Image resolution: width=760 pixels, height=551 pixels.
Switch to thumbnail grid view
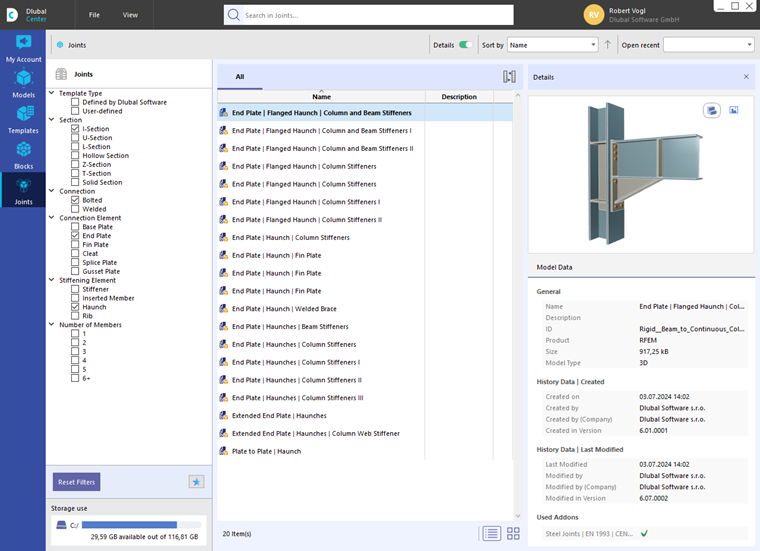click(x=513, y=534)
